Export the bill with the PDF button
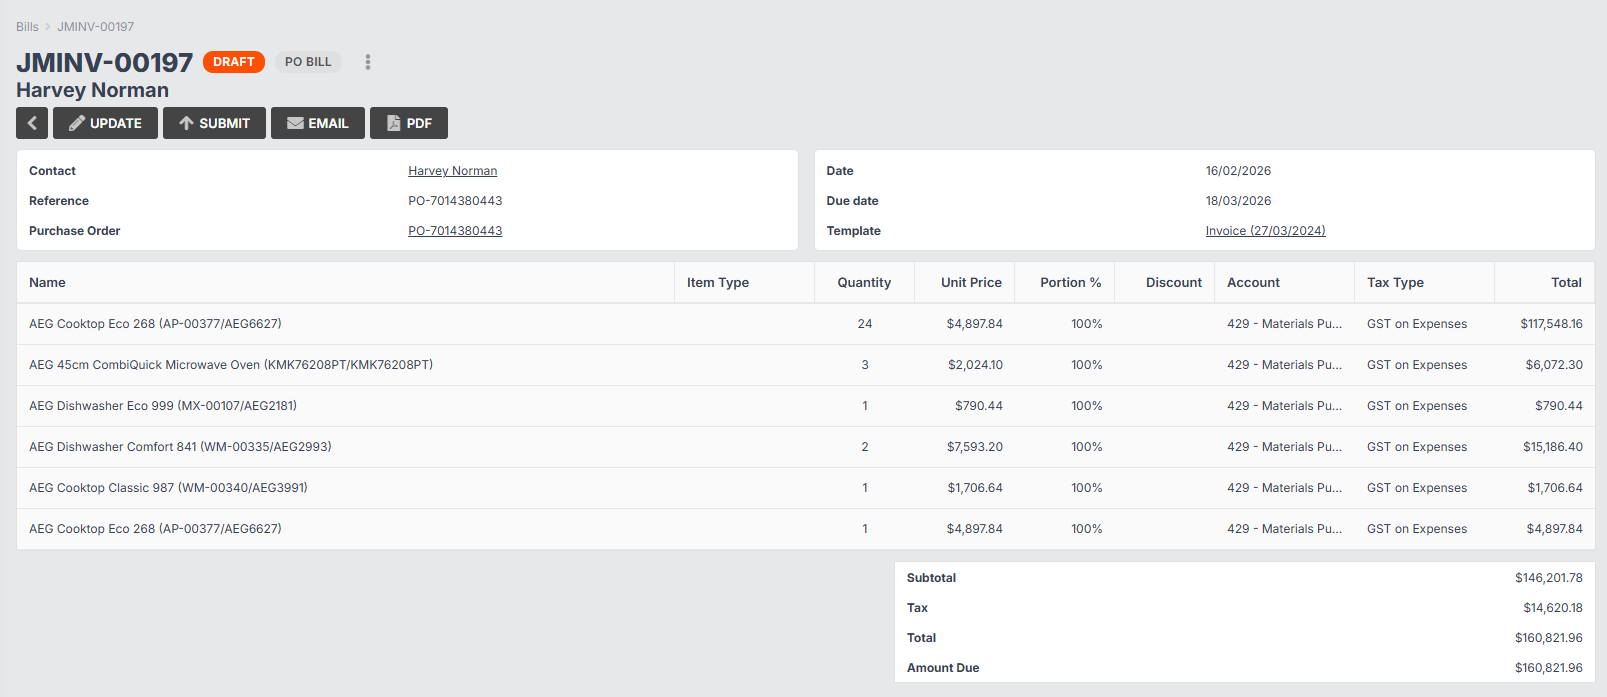The height and width of the screenshot is (697, 1607). click(409, 123)
